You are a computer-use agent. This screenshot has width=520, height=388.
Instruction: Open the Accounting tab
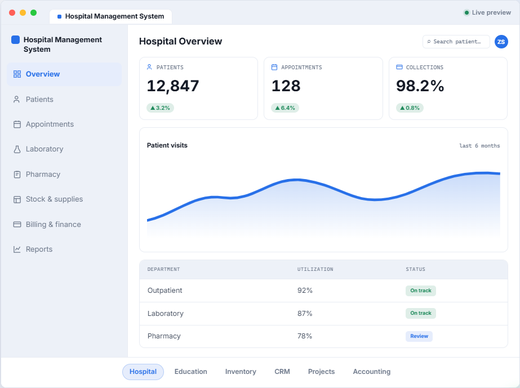coord(371,371)
